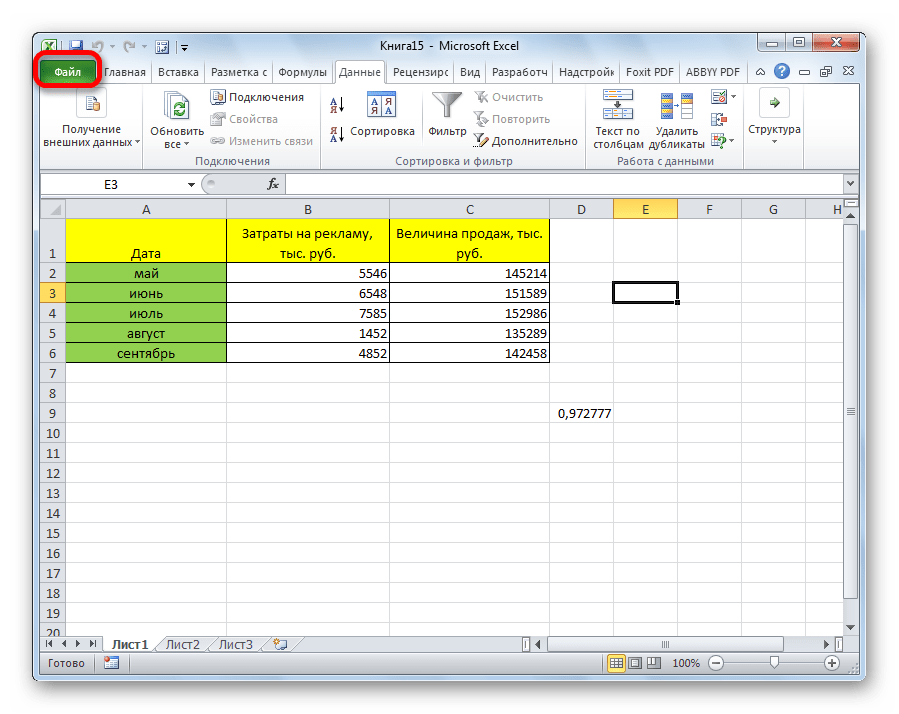Viewport: 899px width, 714px height.
Task: Sort ascending with the A-Я icon
Action: [336, 104]
